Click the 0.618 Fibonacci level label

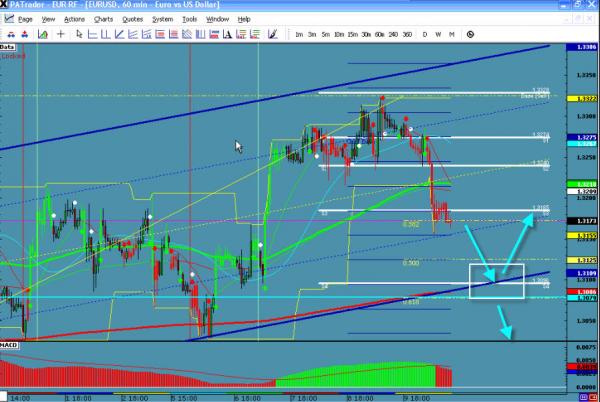coord(411,302)
